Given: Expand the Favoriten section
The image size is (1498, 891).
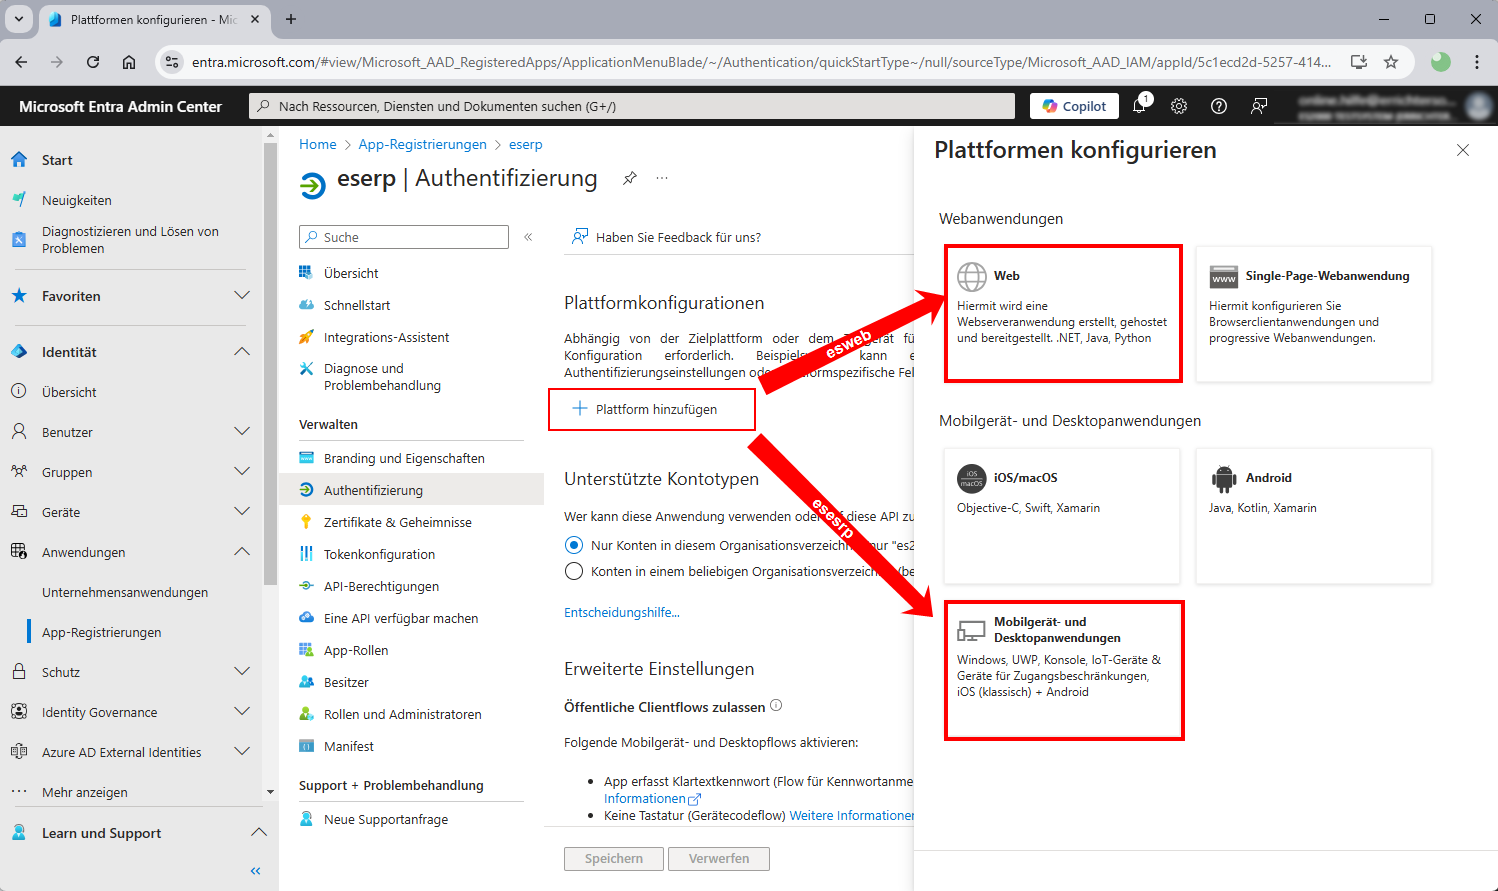Looking at the screenshot, I should 241,296.
